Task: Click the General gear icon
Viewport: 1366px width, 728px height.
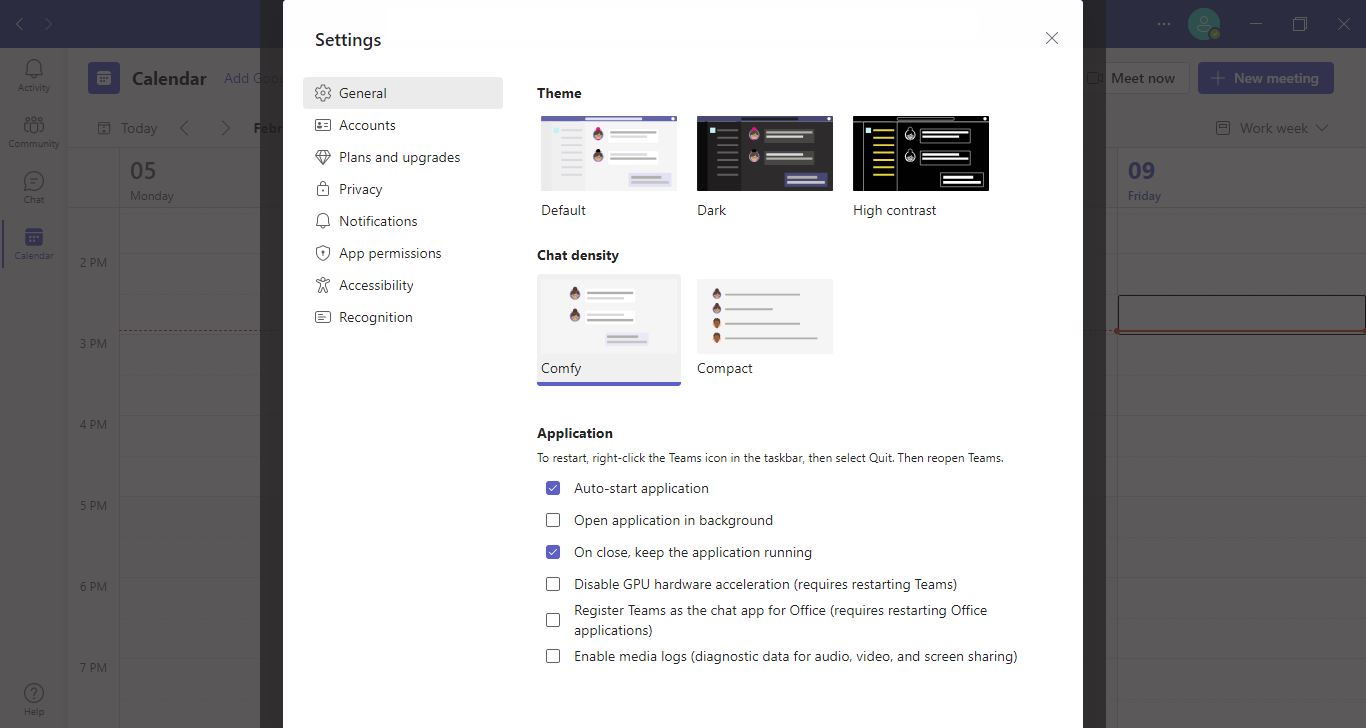Action: coord(322,93)
